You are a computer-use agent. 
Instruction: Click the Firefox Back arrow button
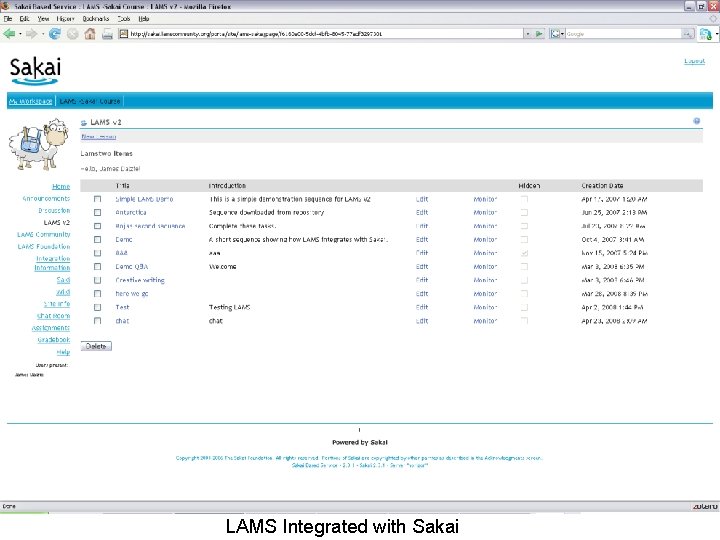point(9,34)
